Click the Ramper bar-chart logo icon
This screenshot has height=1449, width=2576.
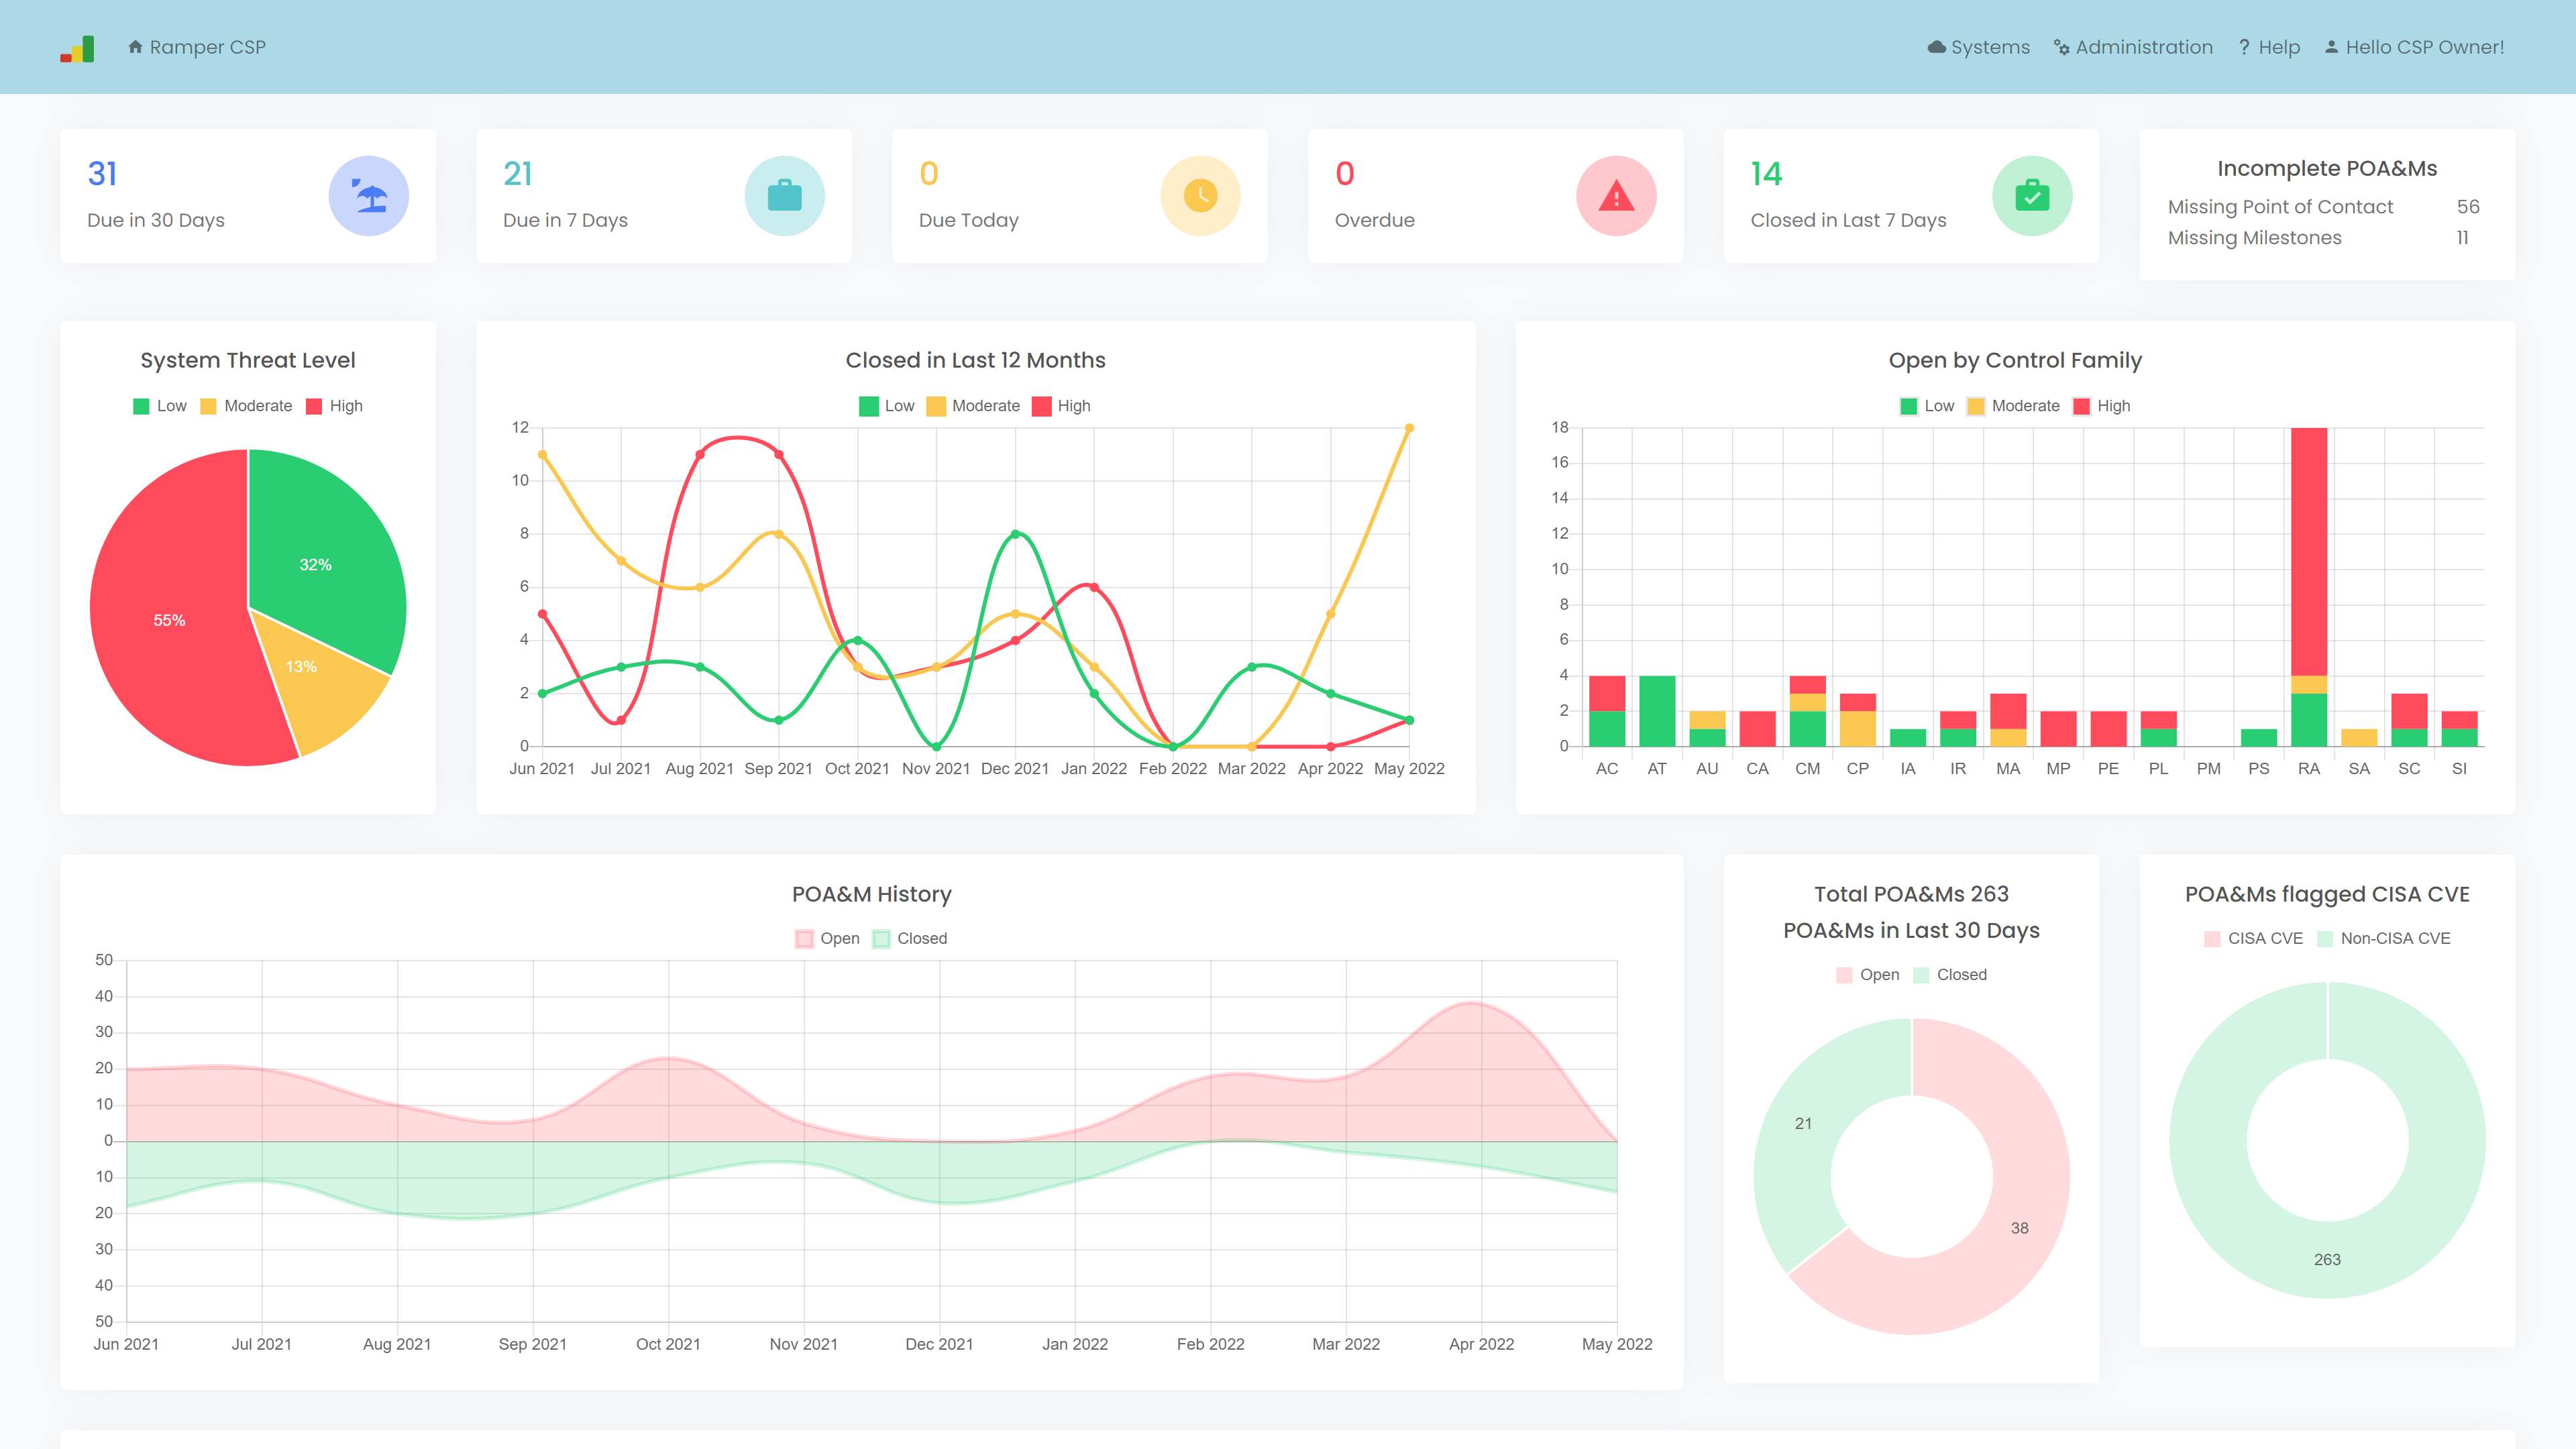(x=77, y=49)
